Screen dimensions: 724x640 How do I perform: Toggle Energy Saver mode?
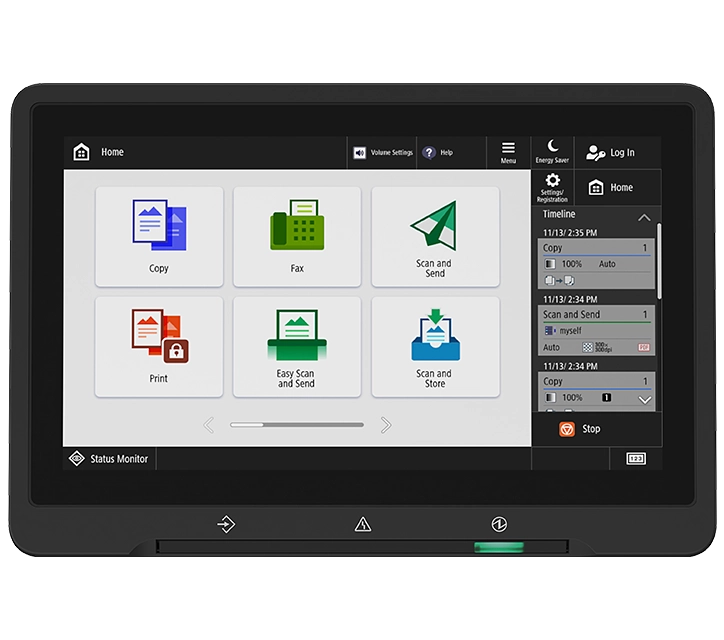pyautogui.click(x=552, y=152)
